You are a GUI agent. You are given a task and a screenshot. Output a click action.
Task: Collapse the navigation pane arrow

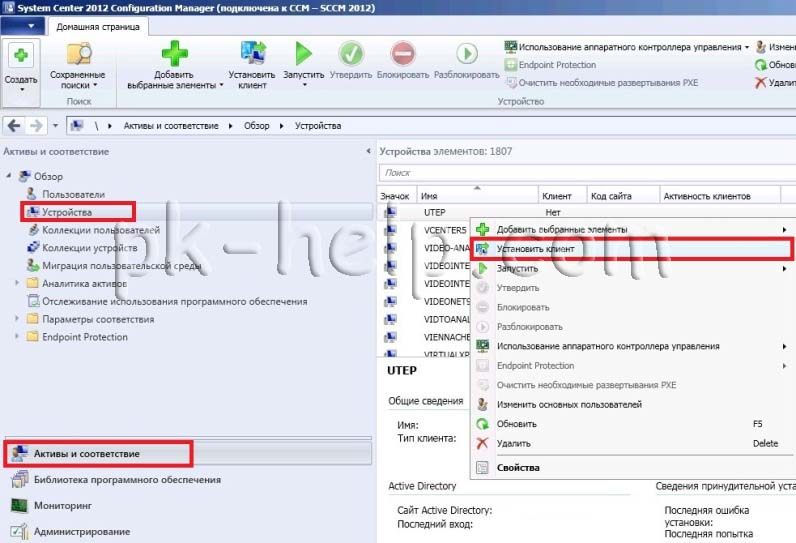[368, 151]
